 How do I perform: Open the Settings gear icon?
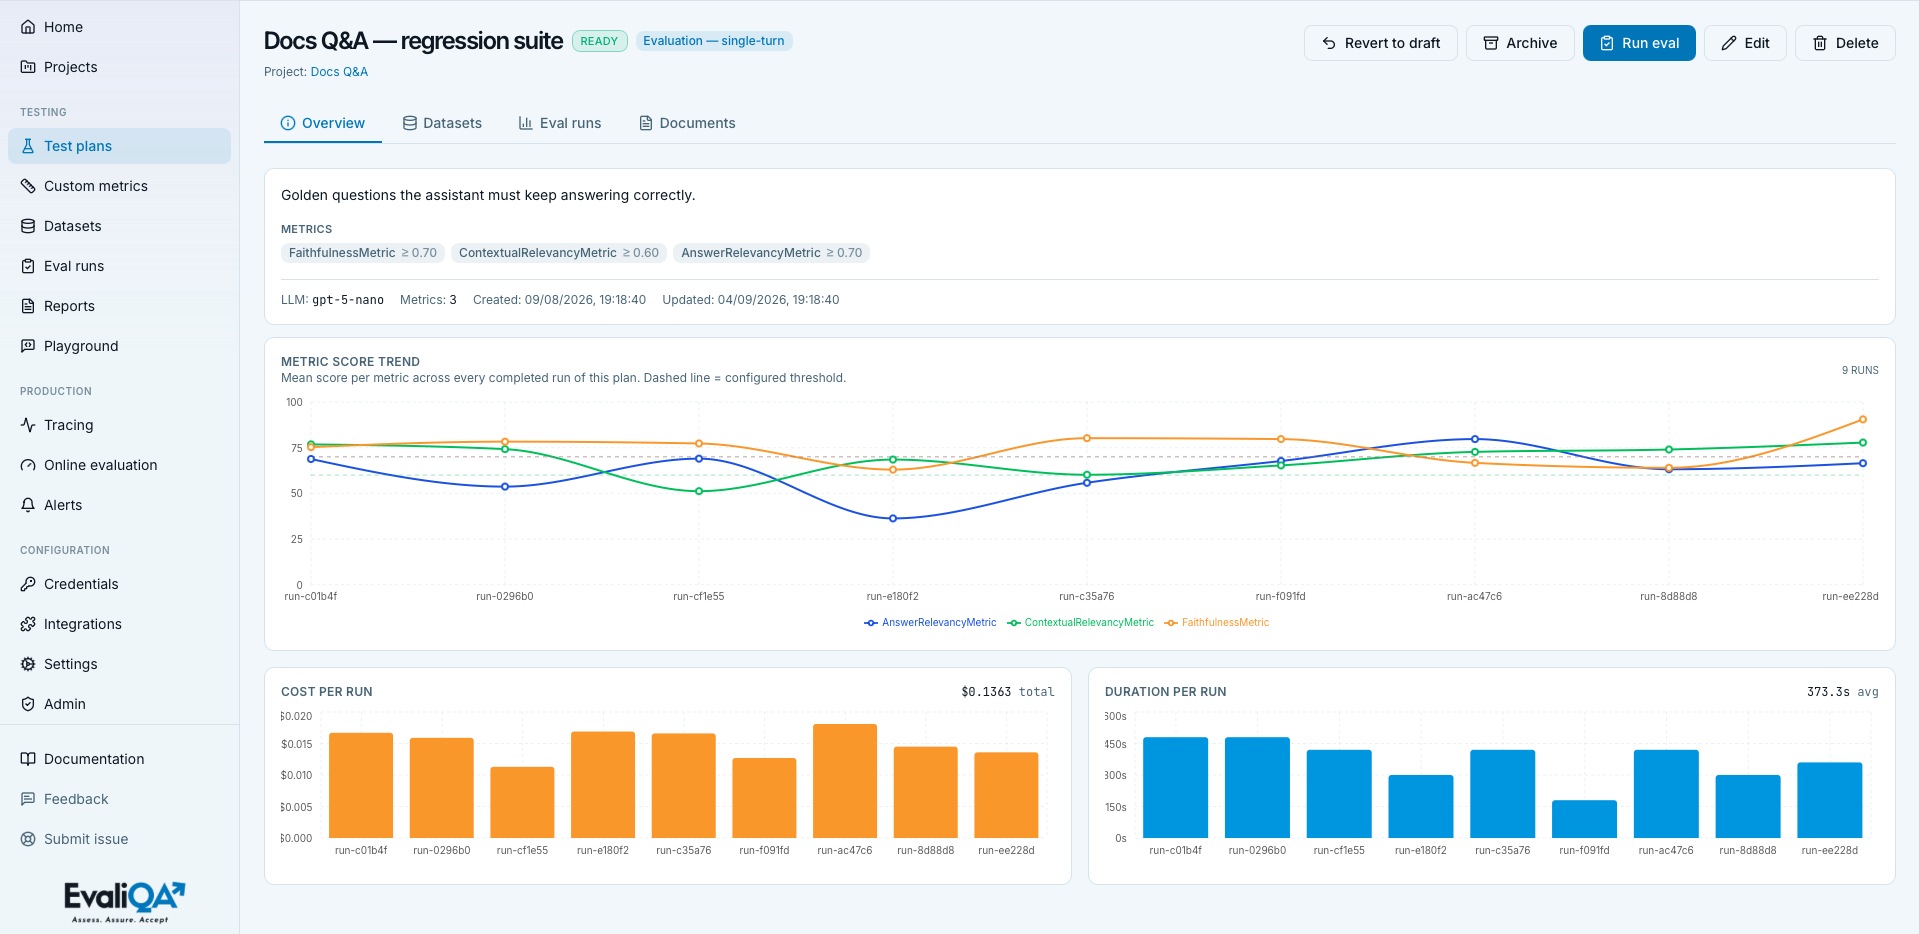28,664
